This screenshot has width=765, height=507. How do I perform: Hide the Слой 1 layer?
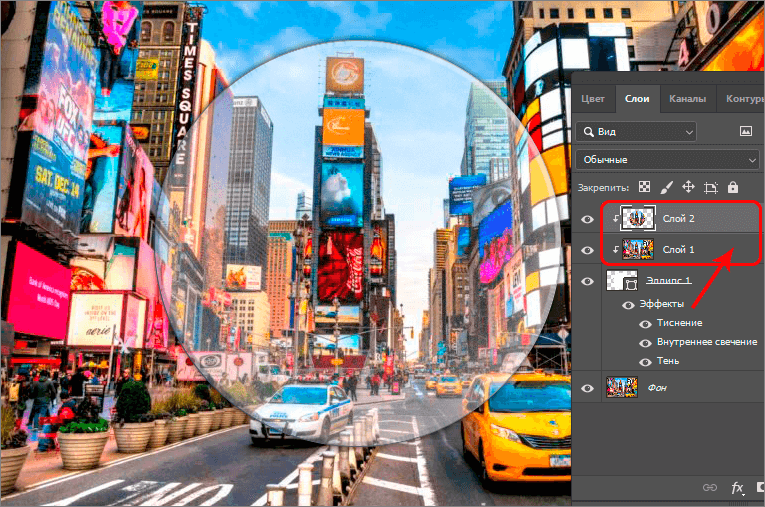587,250
